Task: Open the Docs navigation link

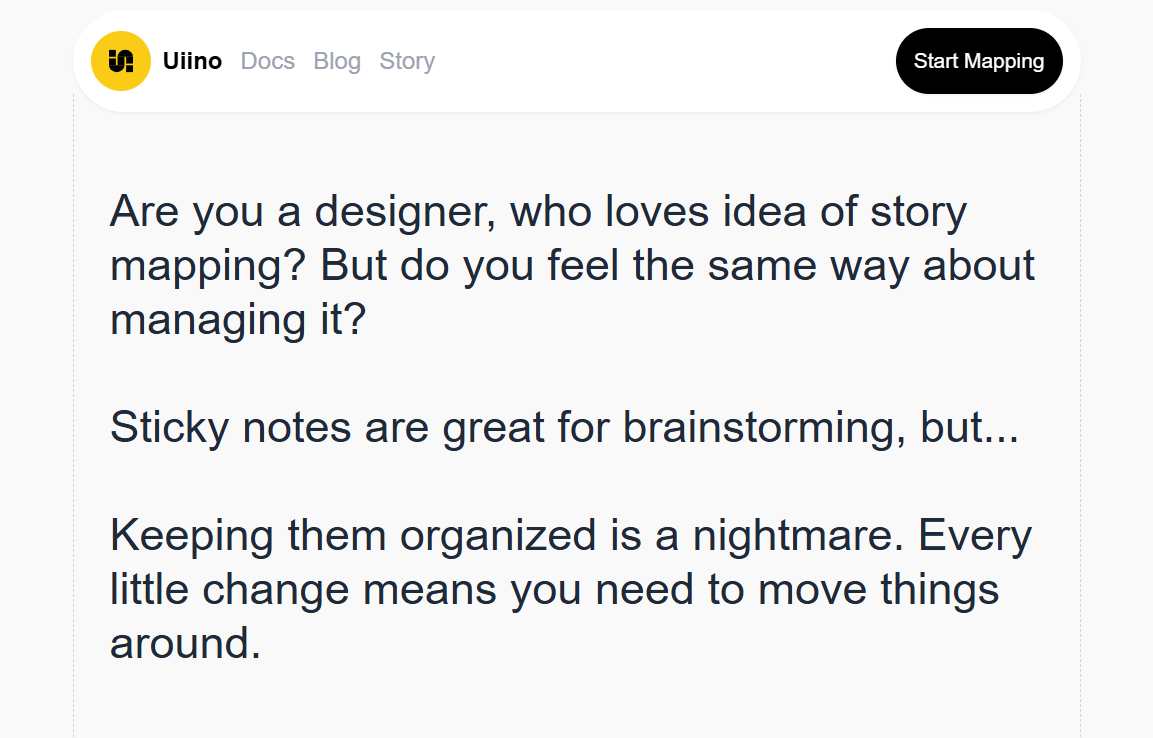Action: click(x=268, y=61)
